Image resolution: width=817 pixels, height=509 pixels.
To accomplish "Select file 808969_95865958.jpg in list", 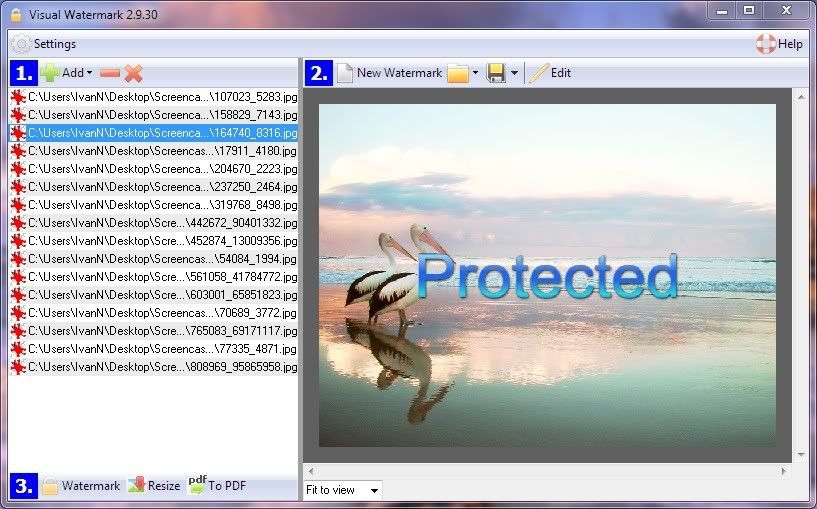I will click(154, 367).
